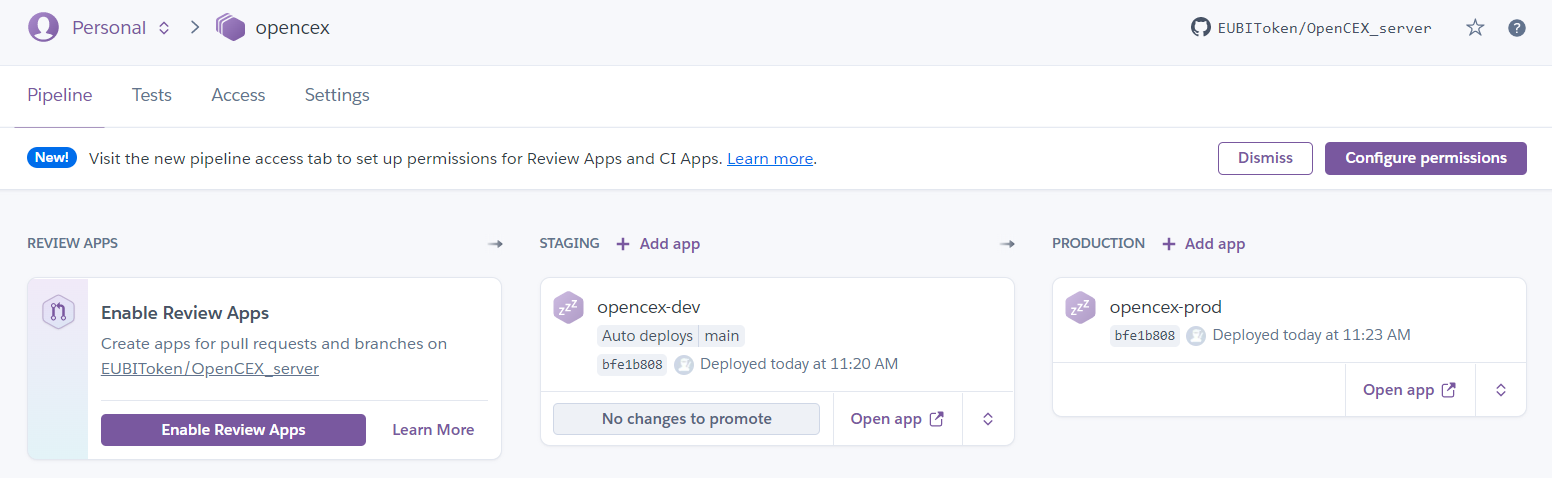Click the STAGING column heading
Image resolution: width=1552 pixels, height=478 pixels.
[x=570, y=243]
